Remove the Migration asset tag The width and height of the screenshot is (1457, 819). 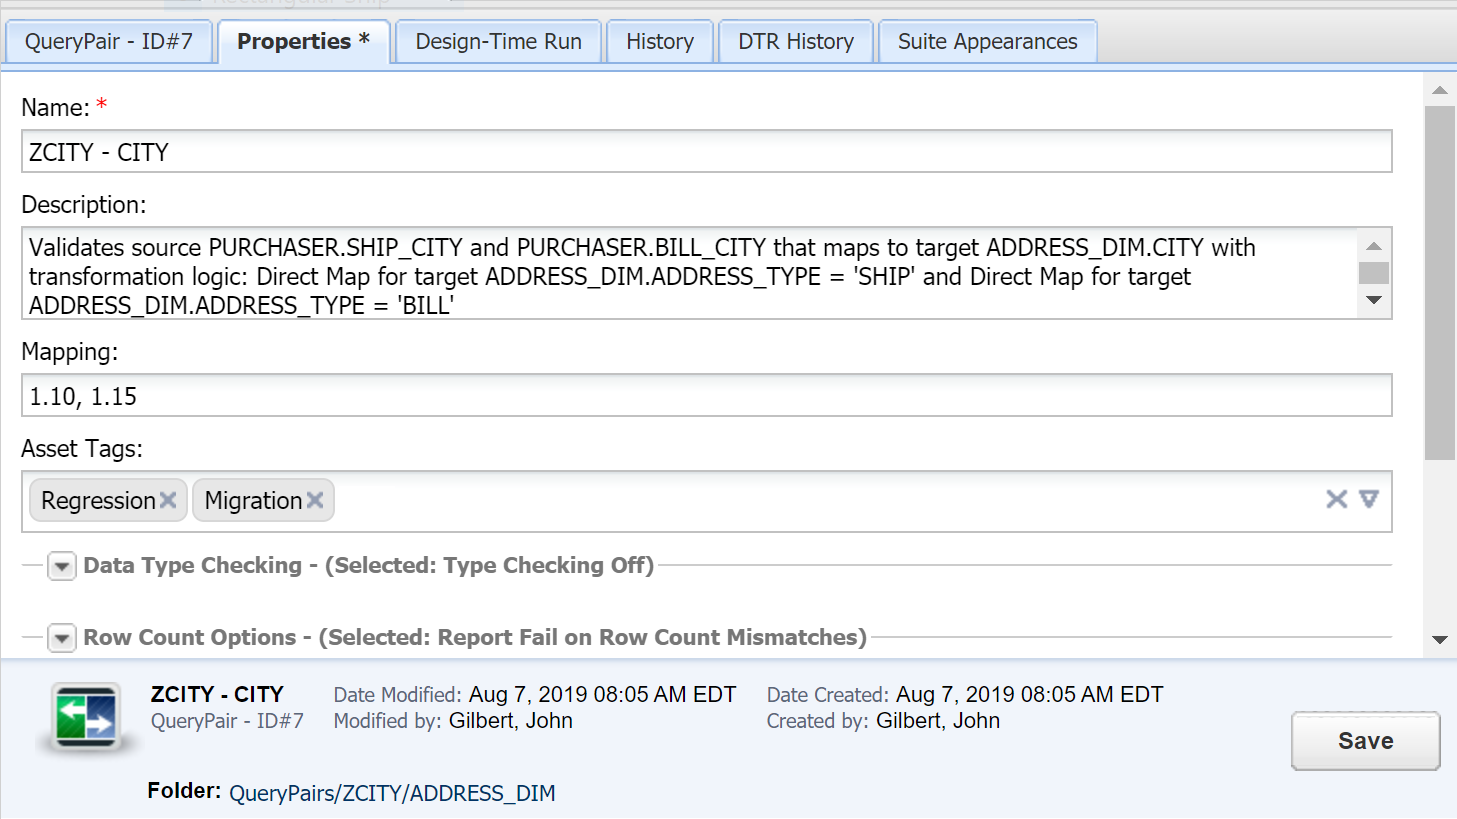[315, 500]
